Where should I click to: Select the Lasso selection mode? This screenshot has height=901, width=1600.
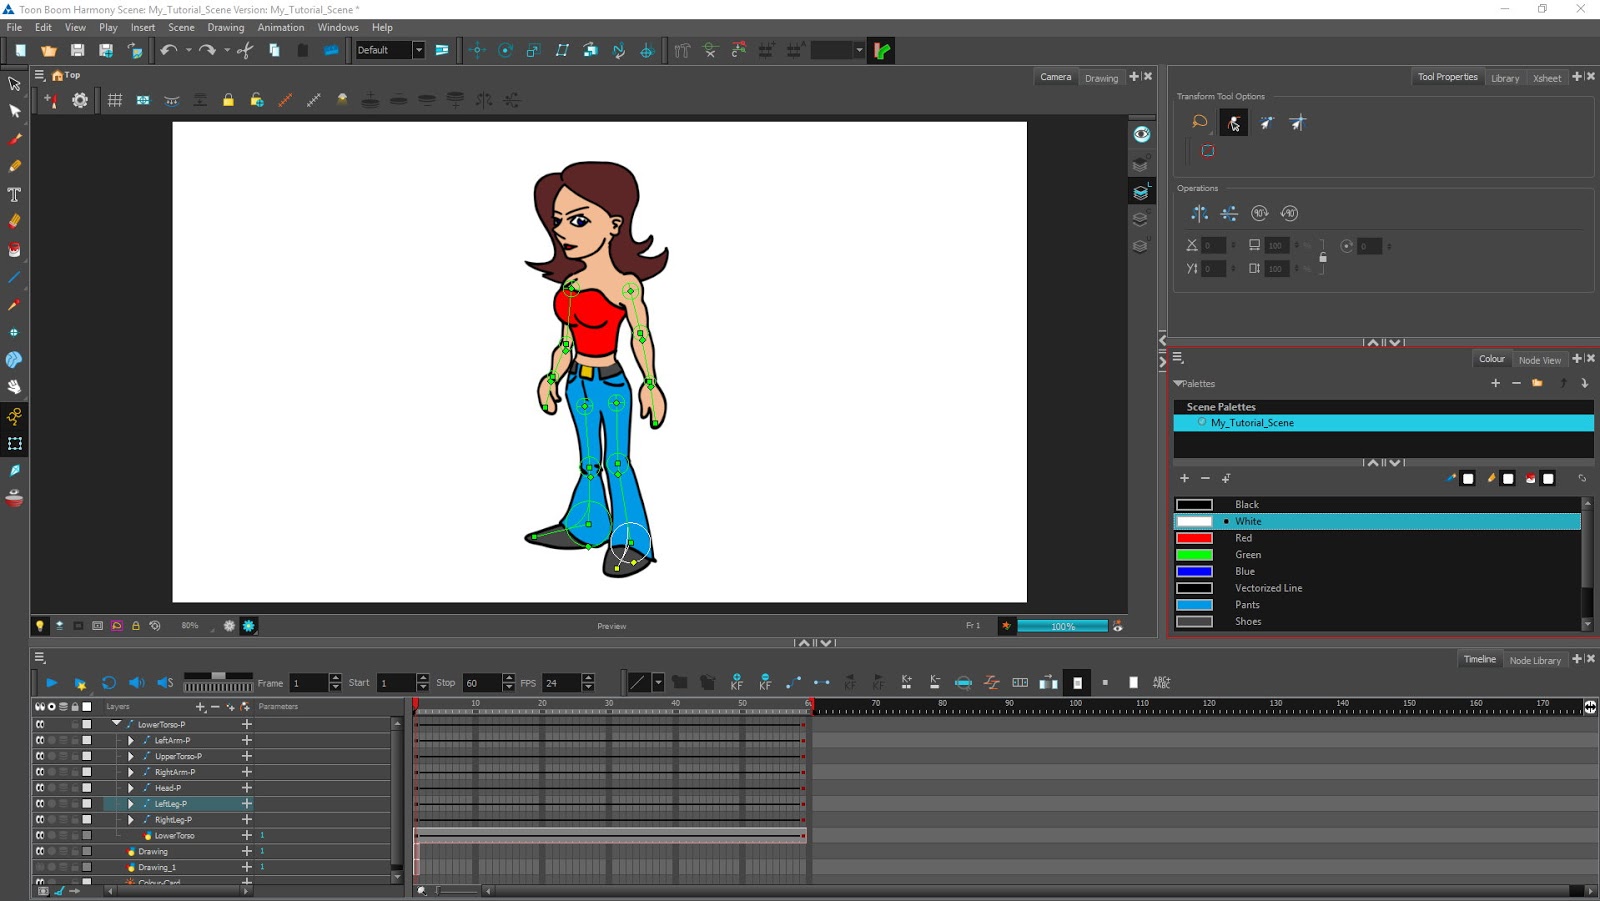[x=1200, y=122]
